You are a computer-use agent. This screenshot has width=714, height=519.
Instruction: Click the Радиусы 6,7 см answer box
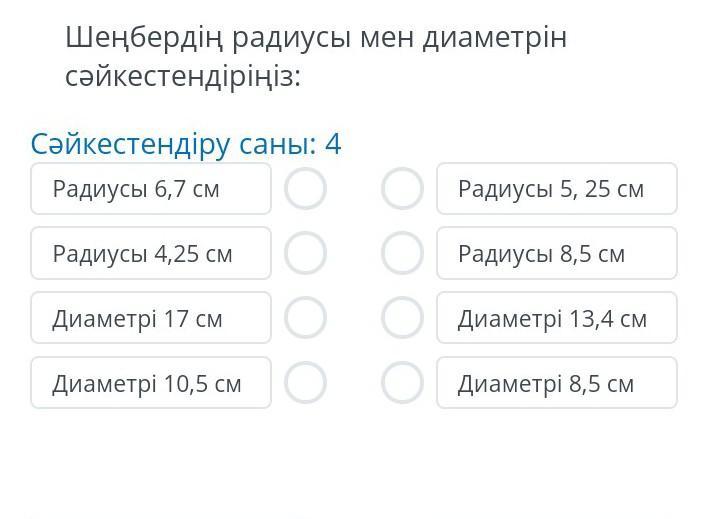[151, 188]
